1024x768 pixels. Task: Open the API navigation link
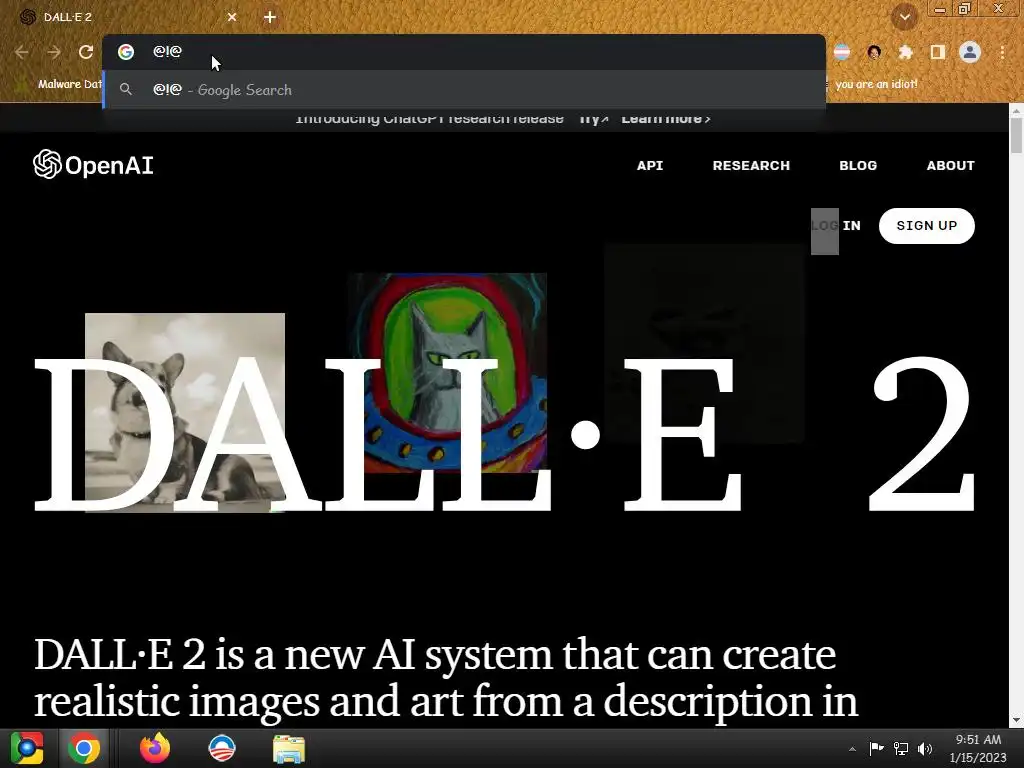pyautogui.click(x=650, y=165)
